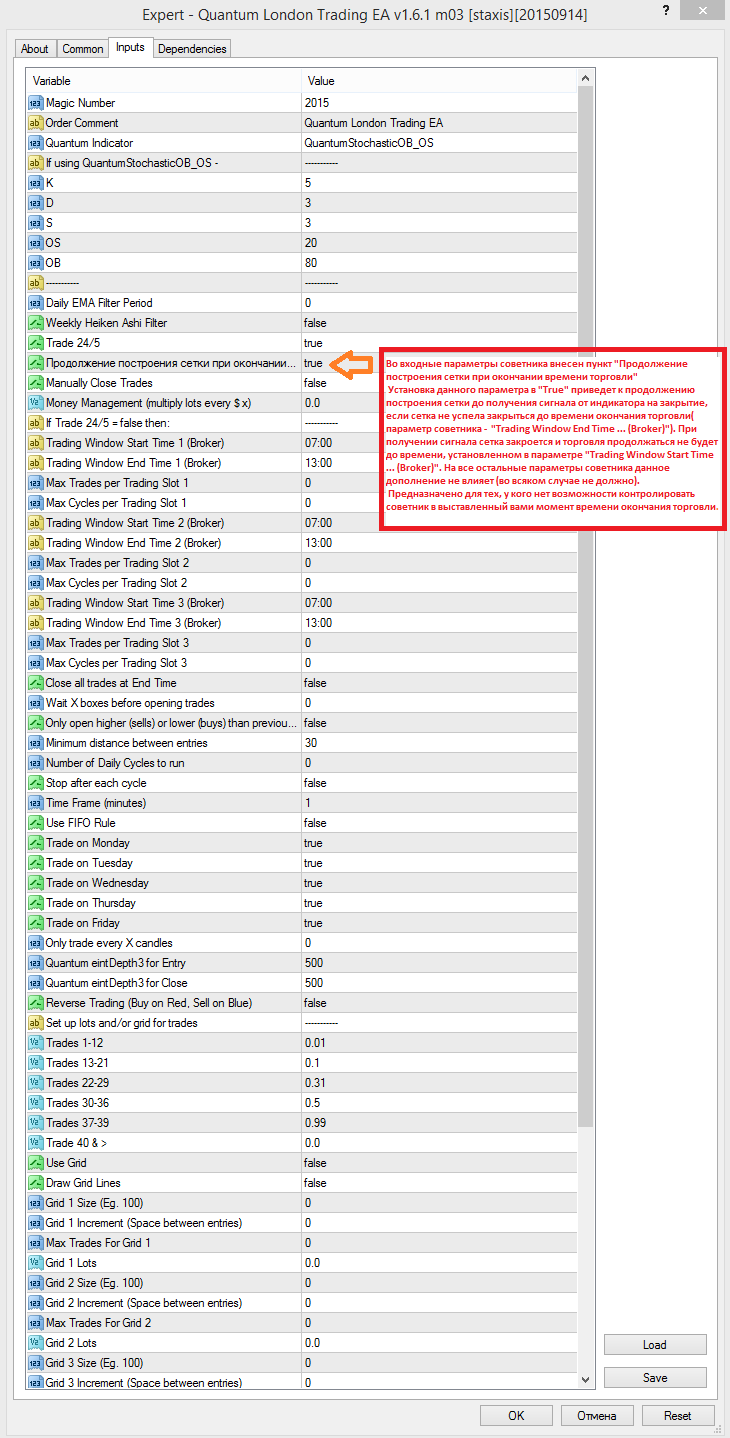Click the Close all trades at End Time icon

point(35,683)
